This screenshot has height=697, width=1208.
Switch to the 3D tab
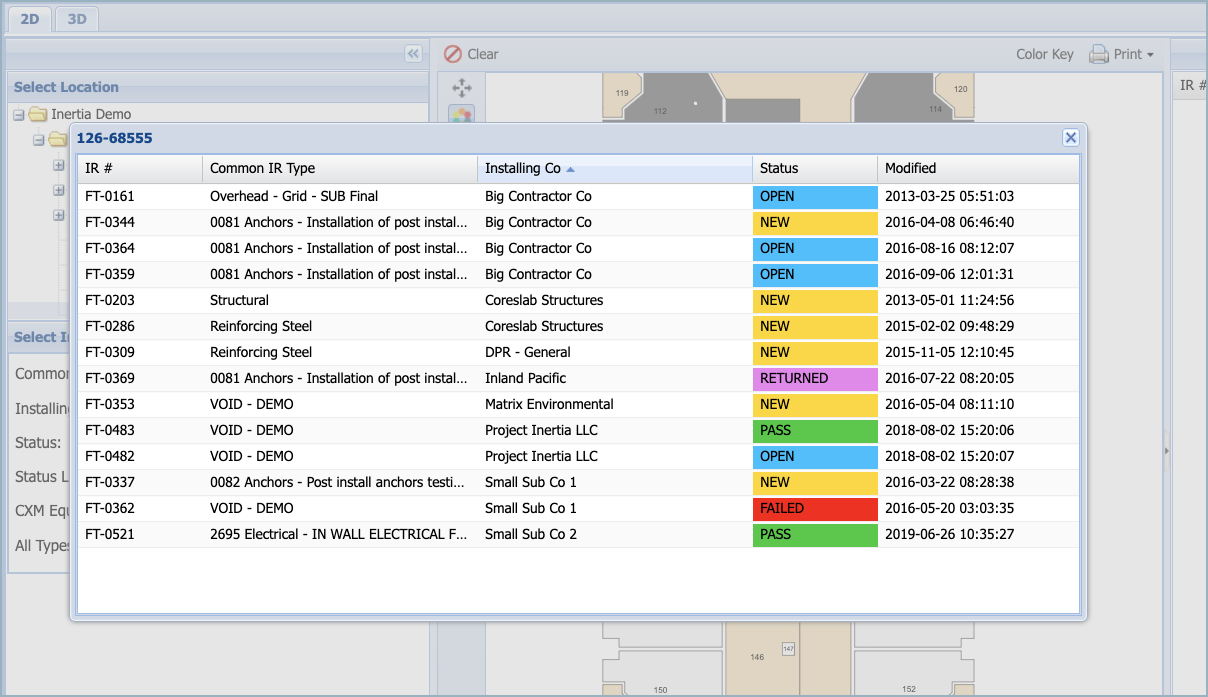[x=77, y=19]
